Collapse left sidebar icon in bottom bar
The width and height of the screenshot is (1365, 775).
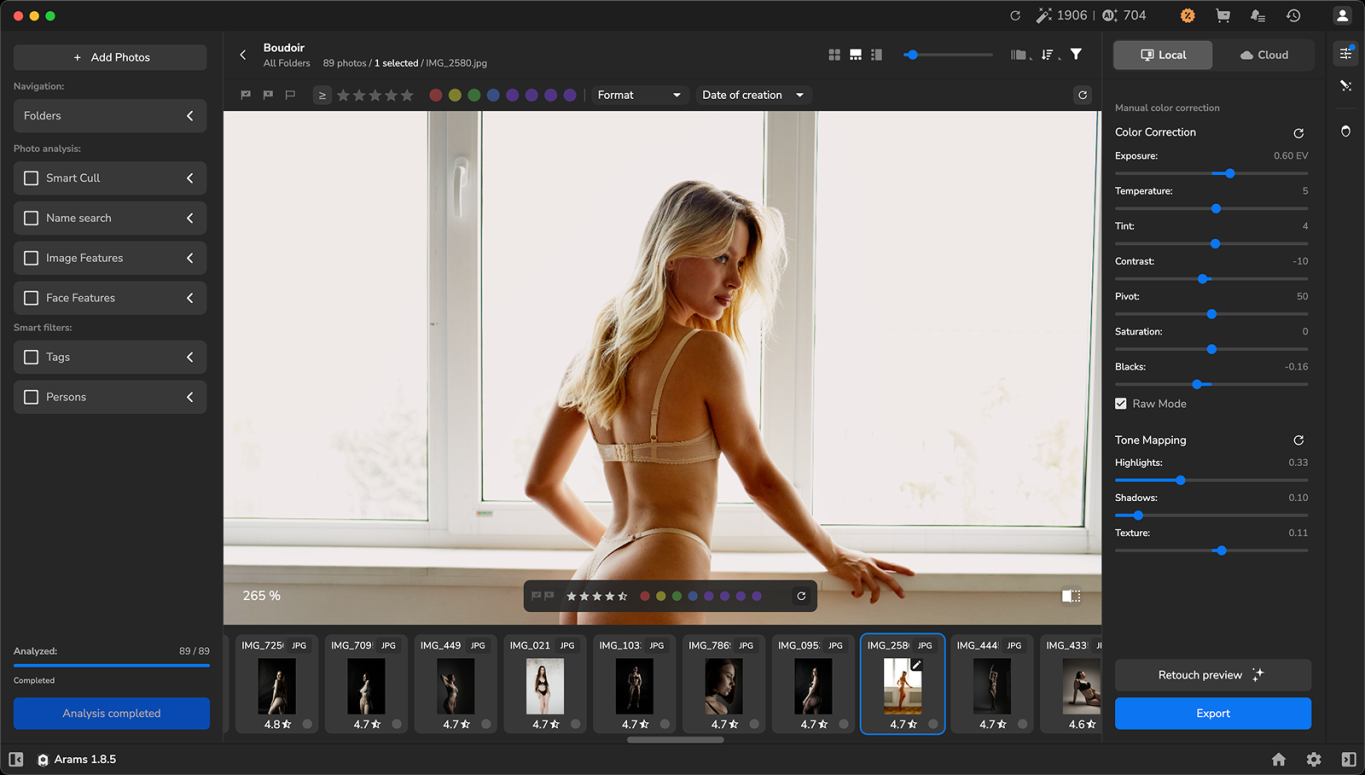click(x=16, y=759)
